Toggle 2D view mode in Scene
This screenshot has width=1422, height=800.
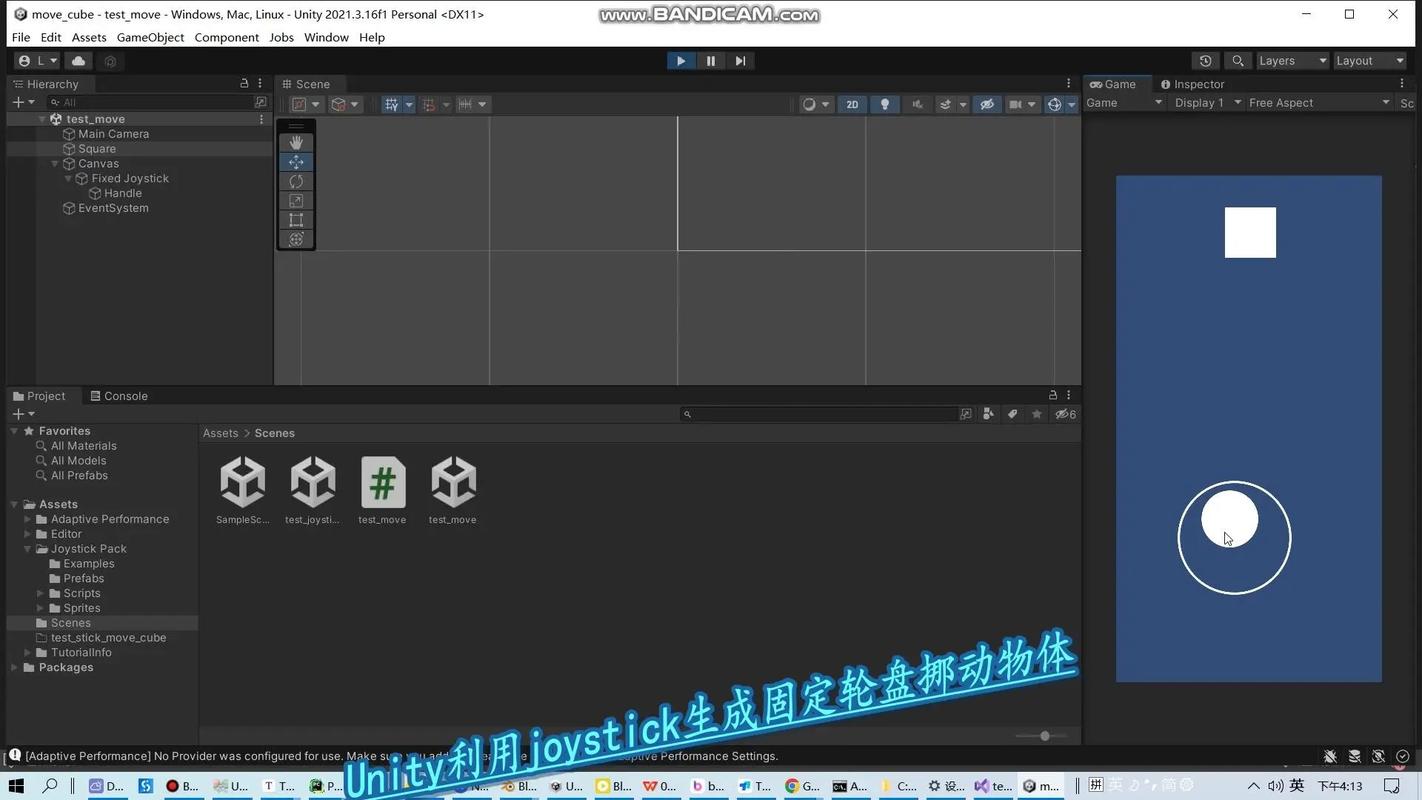coord(852,104)
